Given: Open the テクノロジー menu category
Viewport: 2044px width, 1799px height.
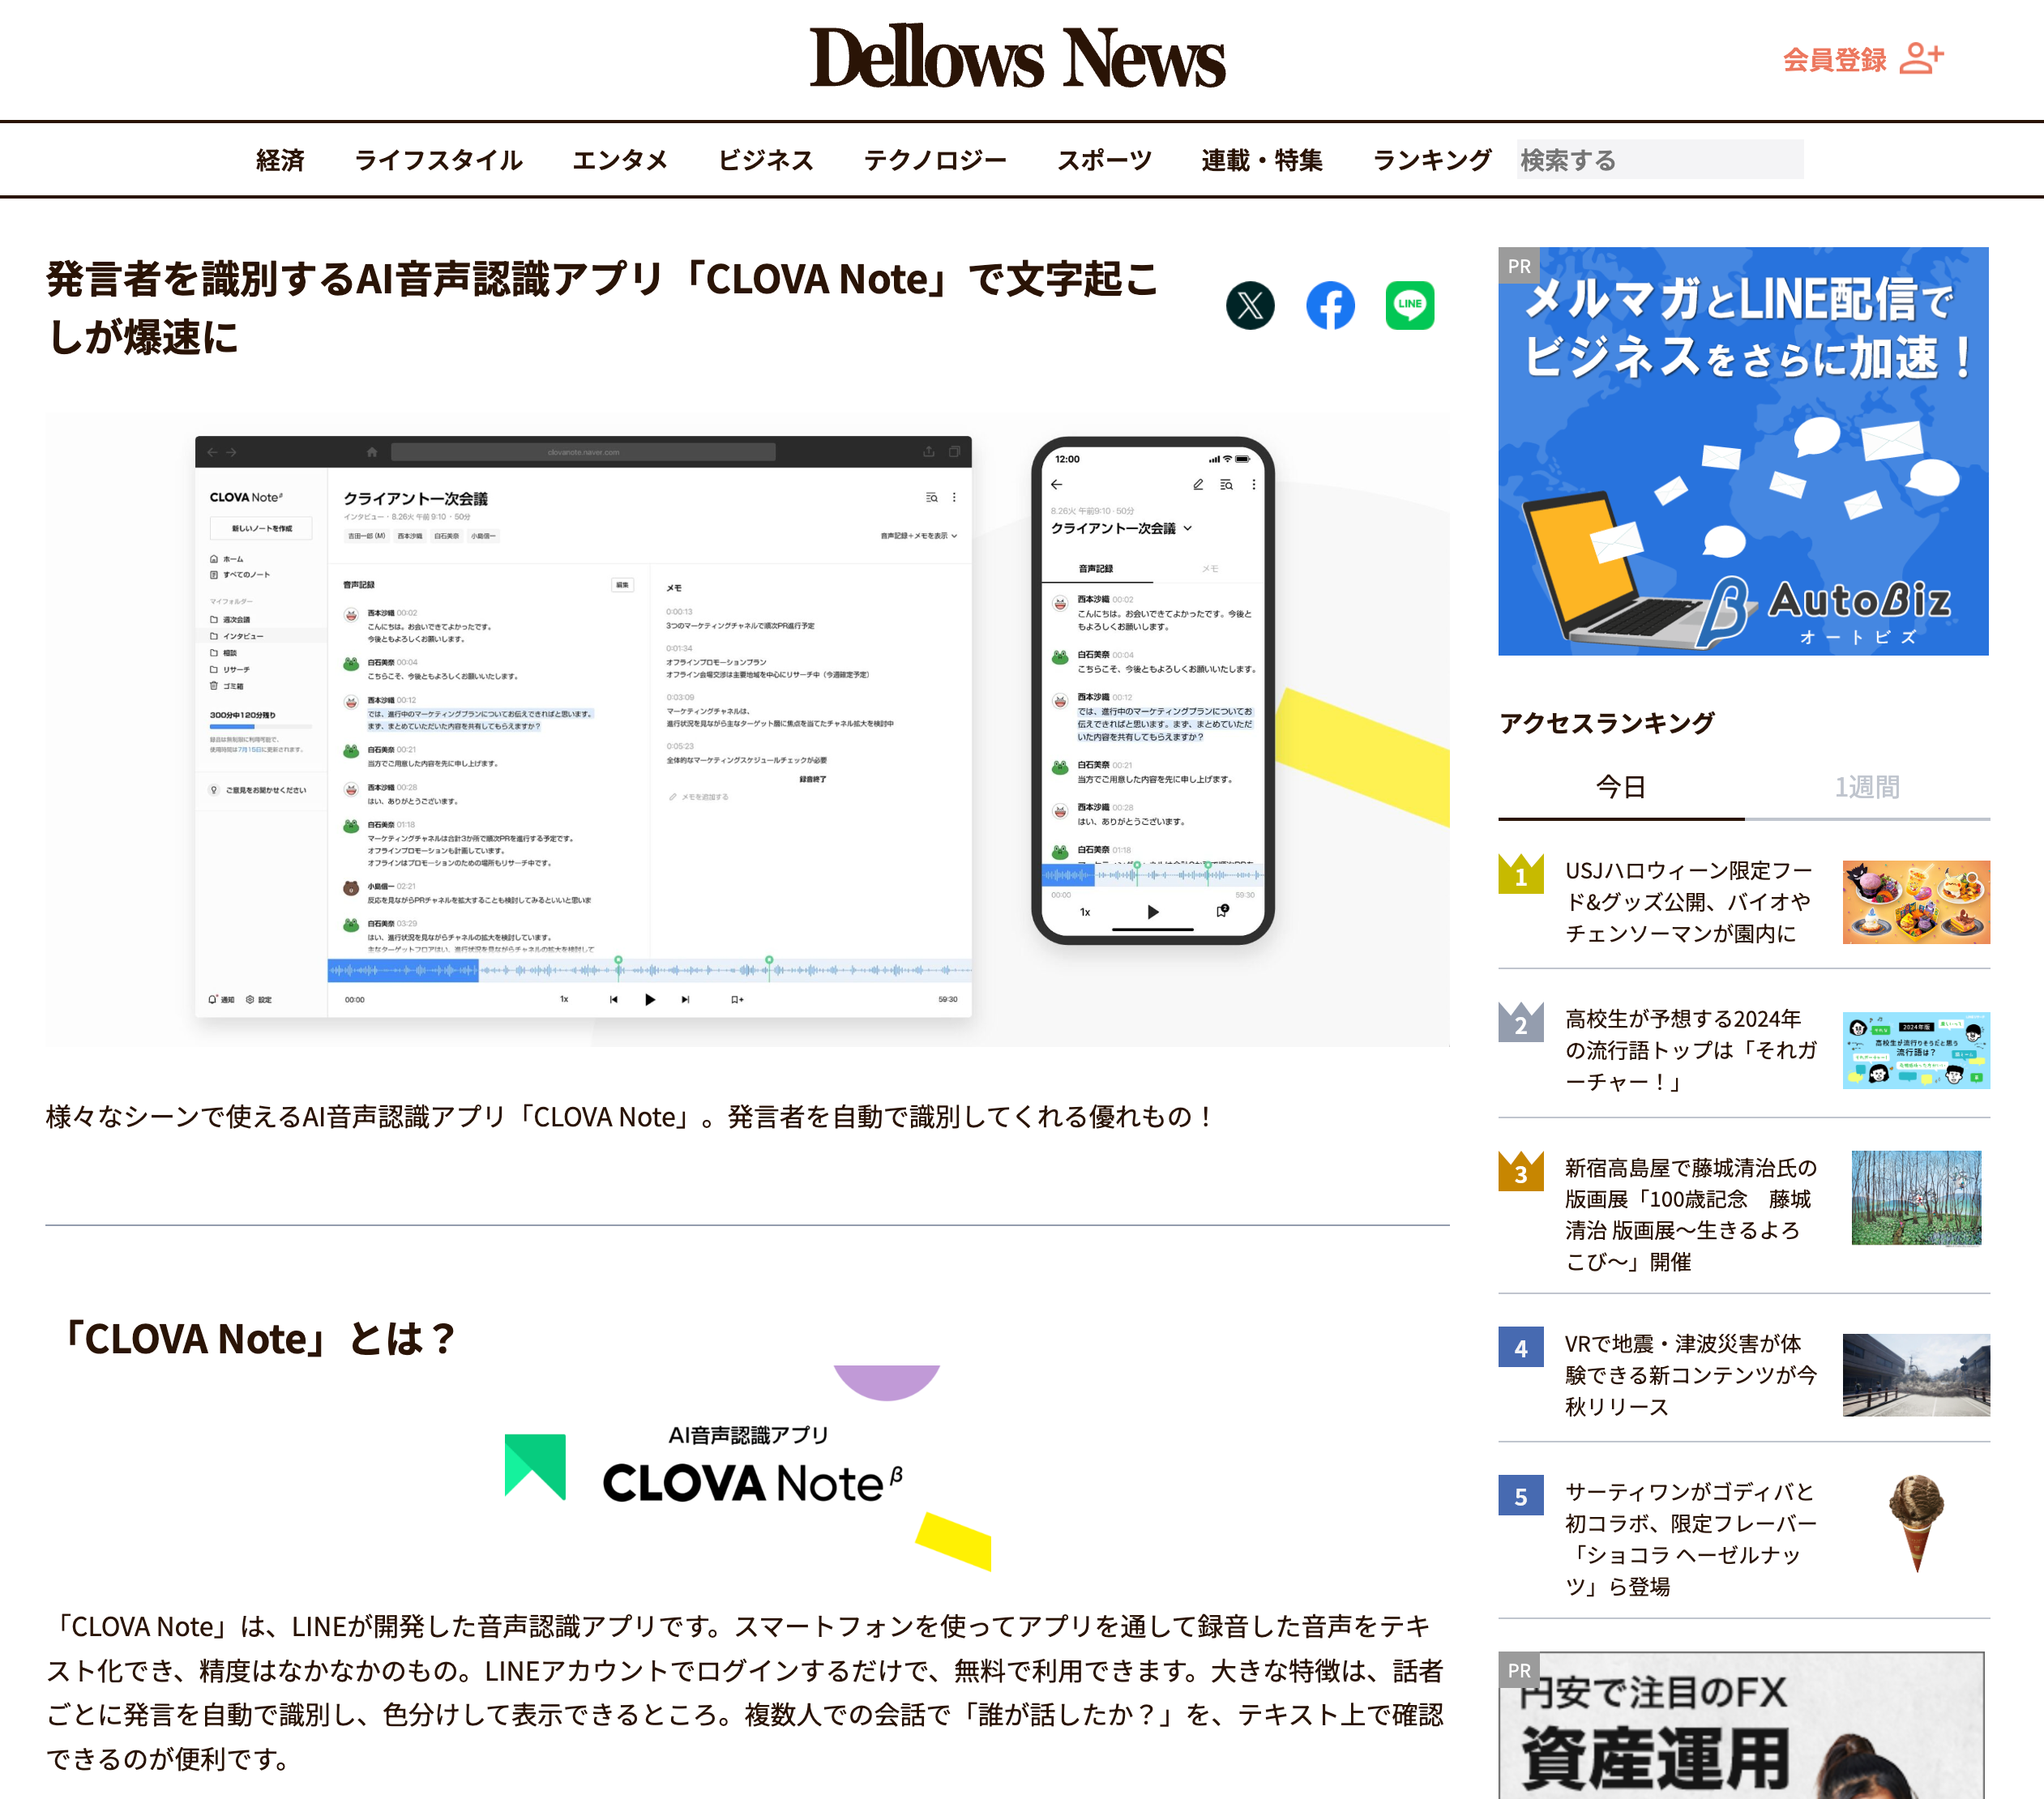Looking at the screenshot, I should tap(935, 160).
